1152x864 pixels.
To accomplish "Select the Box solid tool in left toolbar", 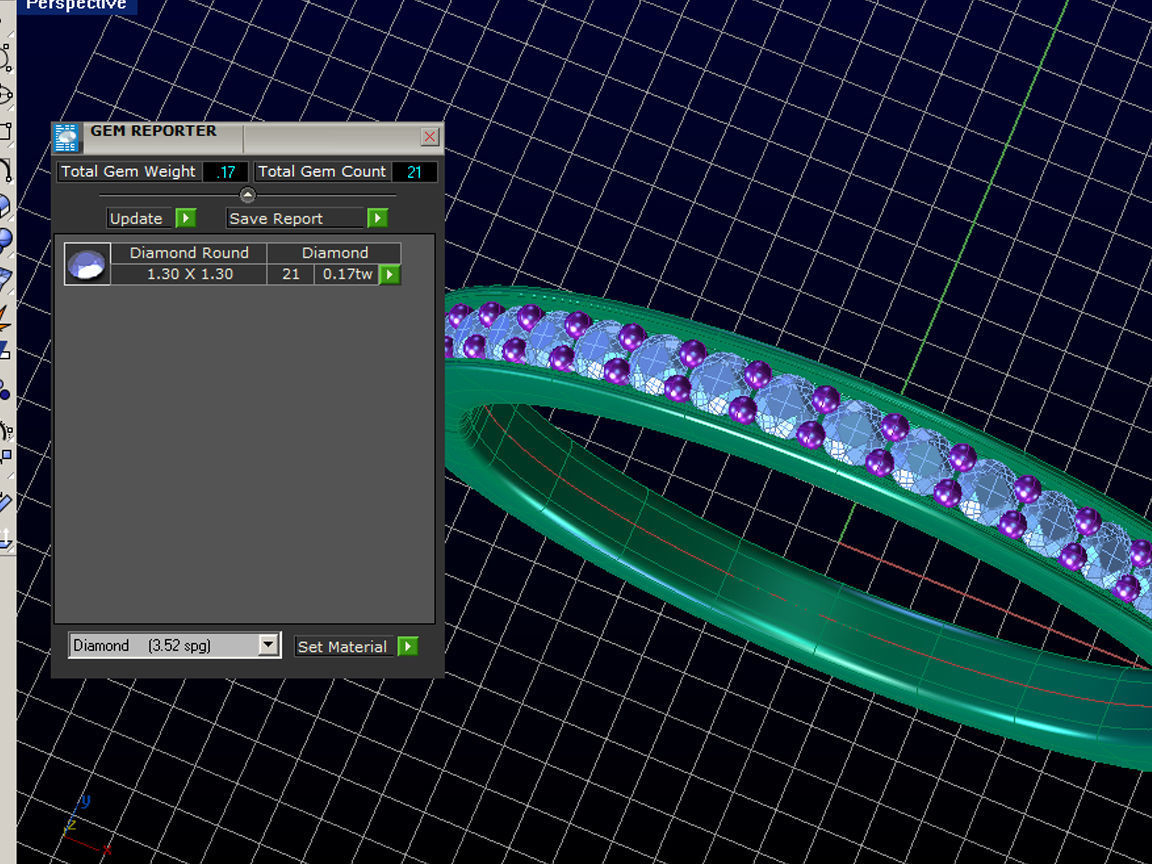I will [x=6, y=206].
